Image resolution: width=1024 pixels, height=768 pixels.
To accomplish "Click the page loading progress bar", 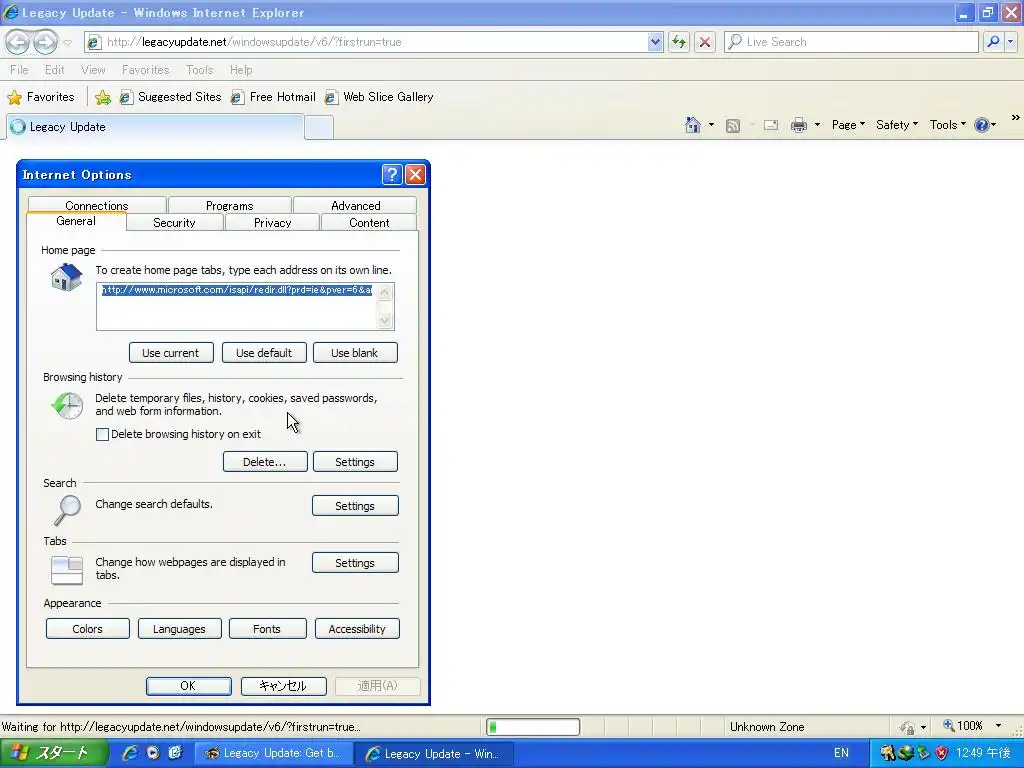I will tap(533, 727).
